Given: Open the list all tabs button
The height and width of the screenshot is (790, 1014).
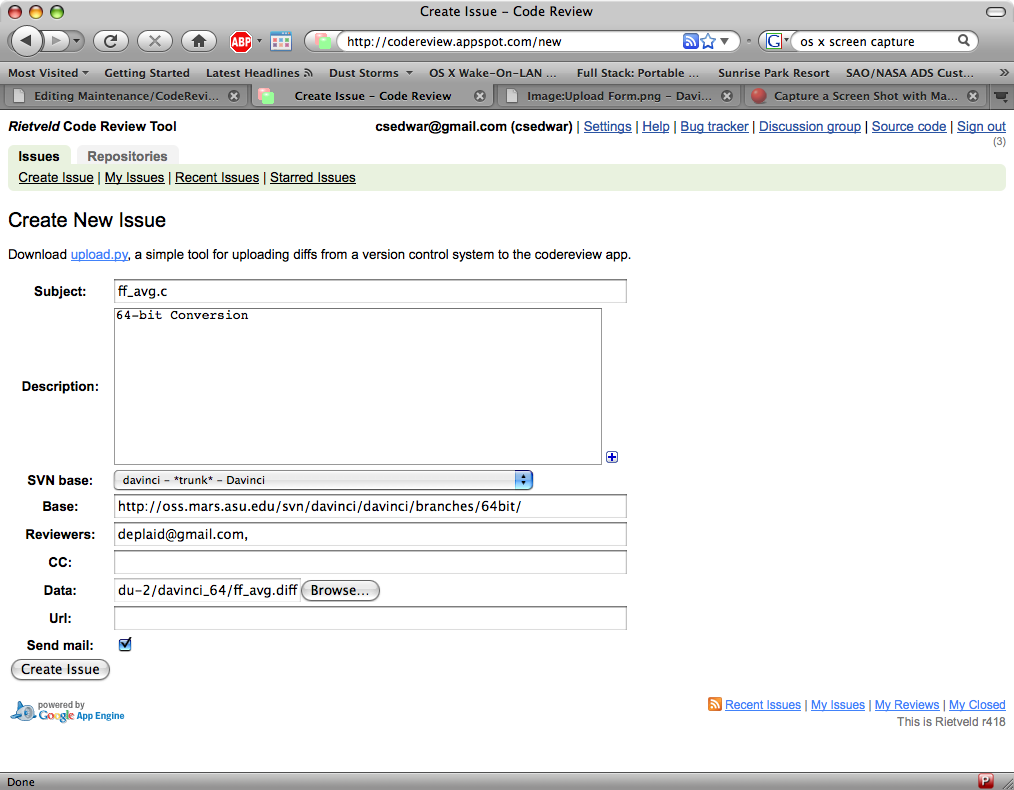Looking at the screenshot, I should click(1001, 96).
